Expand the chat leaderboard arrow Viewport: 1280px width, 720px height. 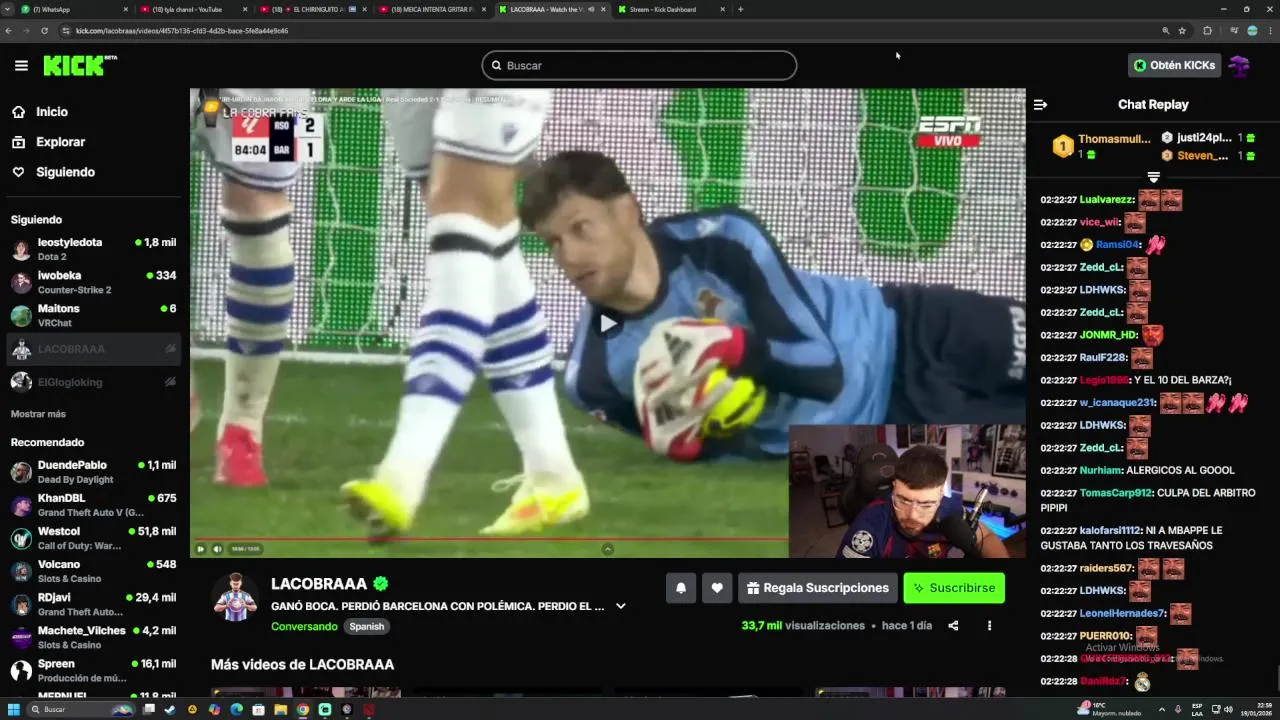coord(1153,177)
